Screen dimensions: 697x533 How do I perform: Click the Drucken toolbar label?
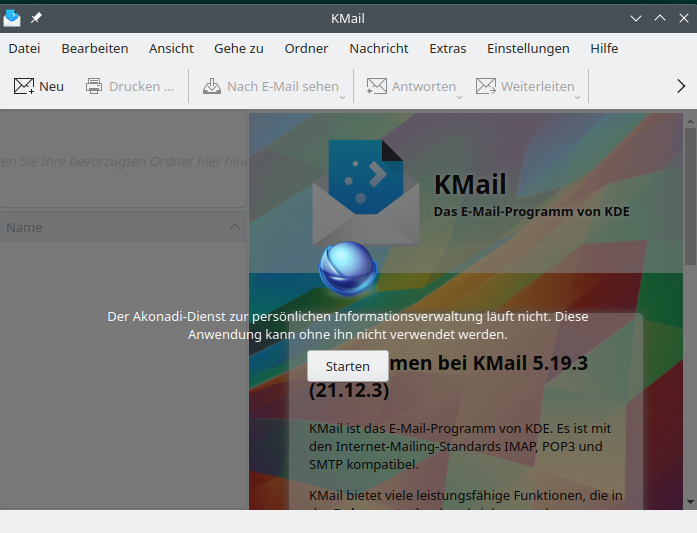(x=141, y=86)
